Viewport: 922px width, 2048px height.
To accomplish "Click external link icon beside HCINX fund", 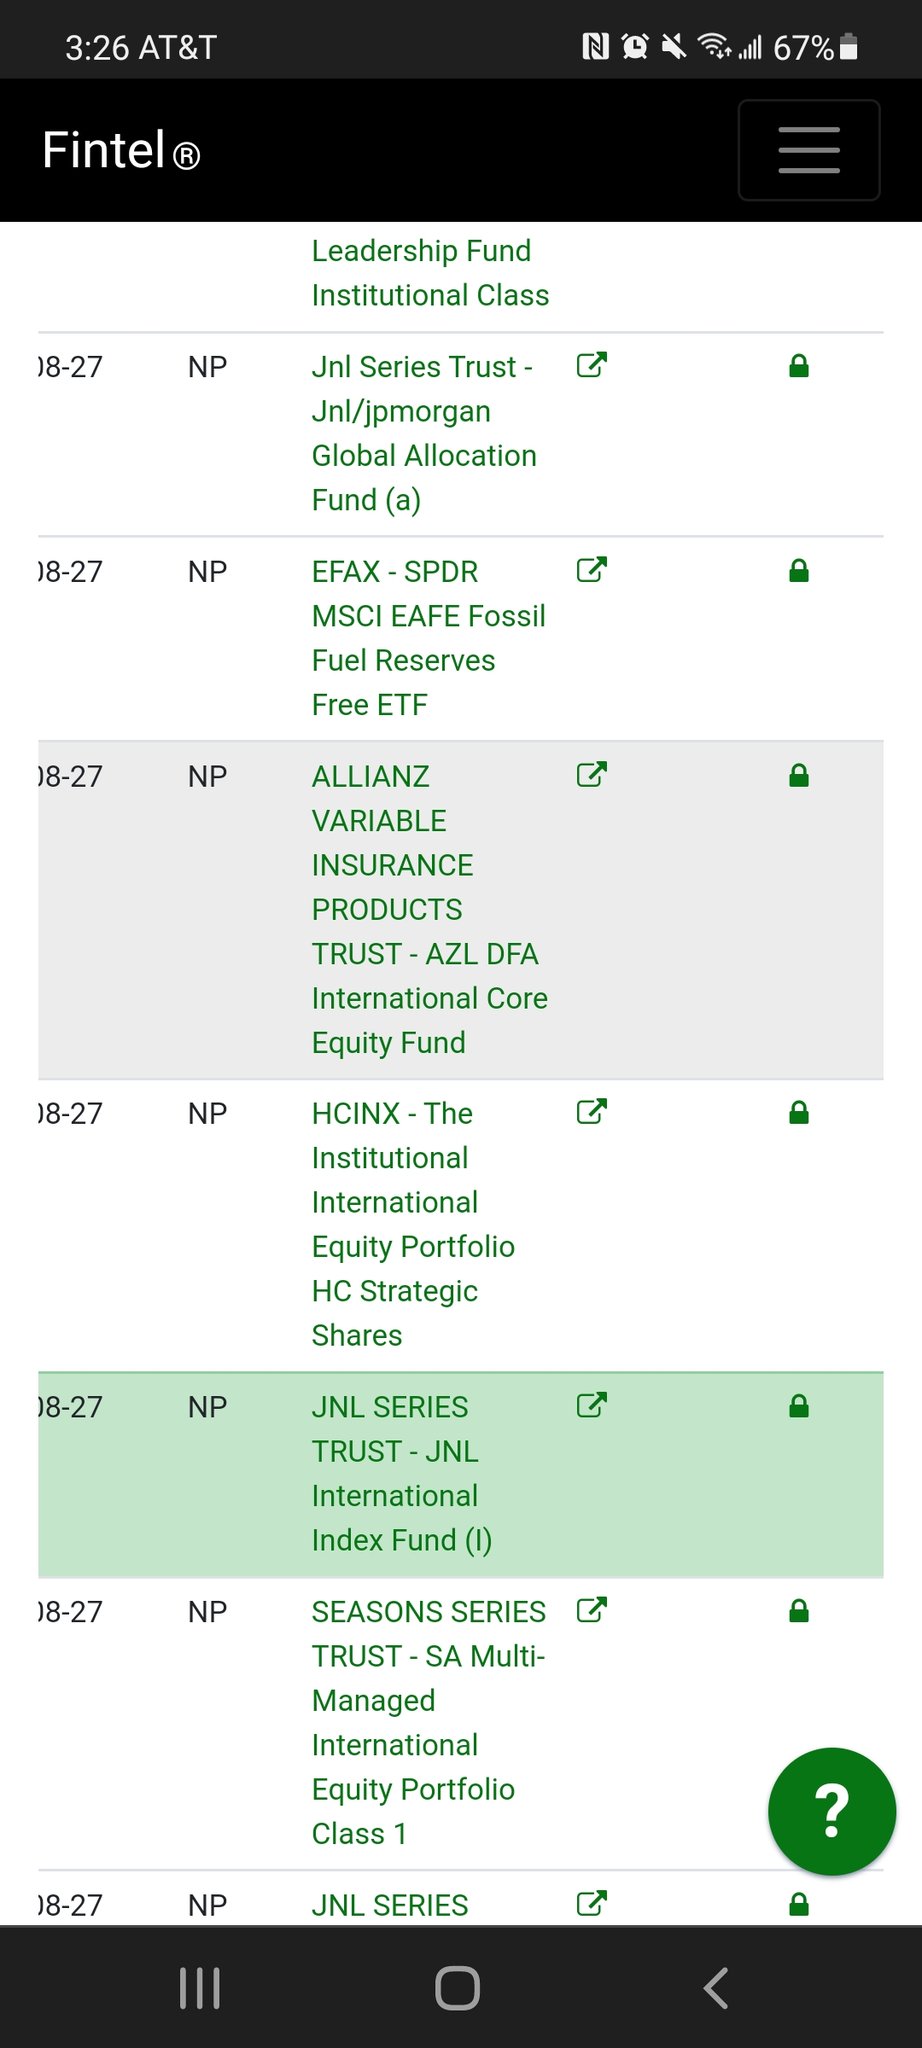I will (x=592, y=1112).
